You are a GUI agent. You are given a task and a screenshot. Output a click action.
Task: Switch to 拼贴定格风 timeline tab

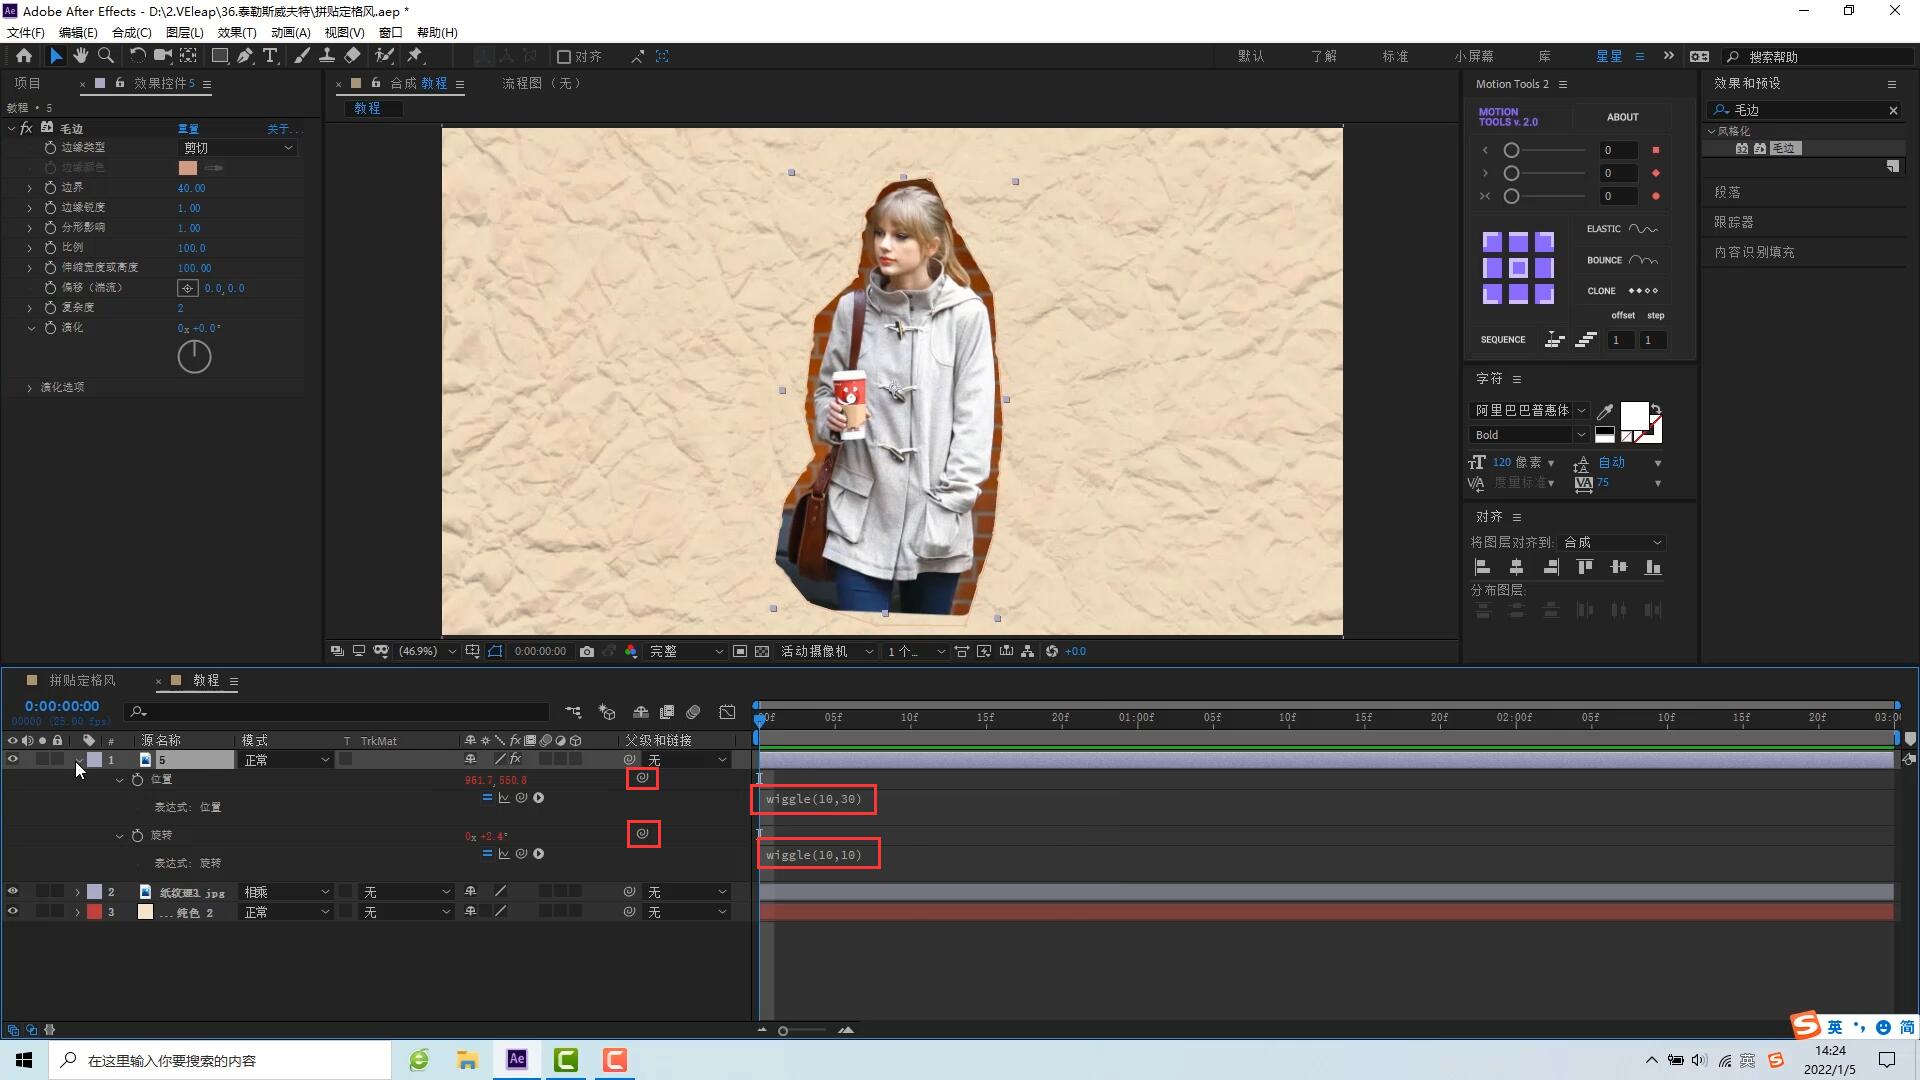[x=82, y=680]
